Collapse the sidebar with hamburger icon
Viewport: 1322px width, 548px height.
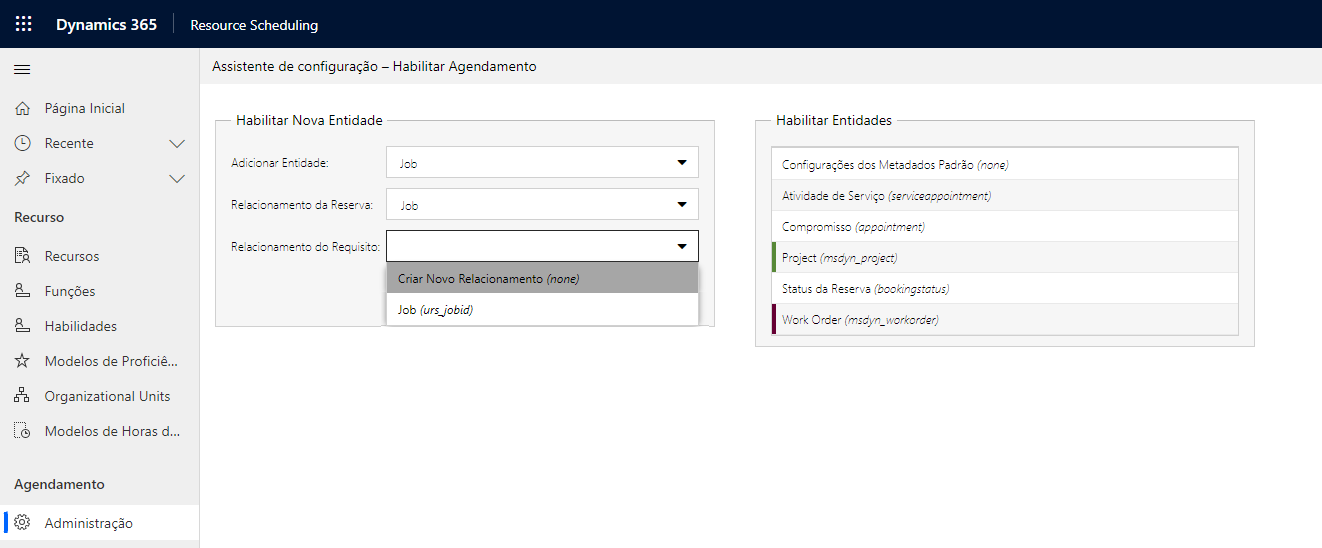[22, 70]
